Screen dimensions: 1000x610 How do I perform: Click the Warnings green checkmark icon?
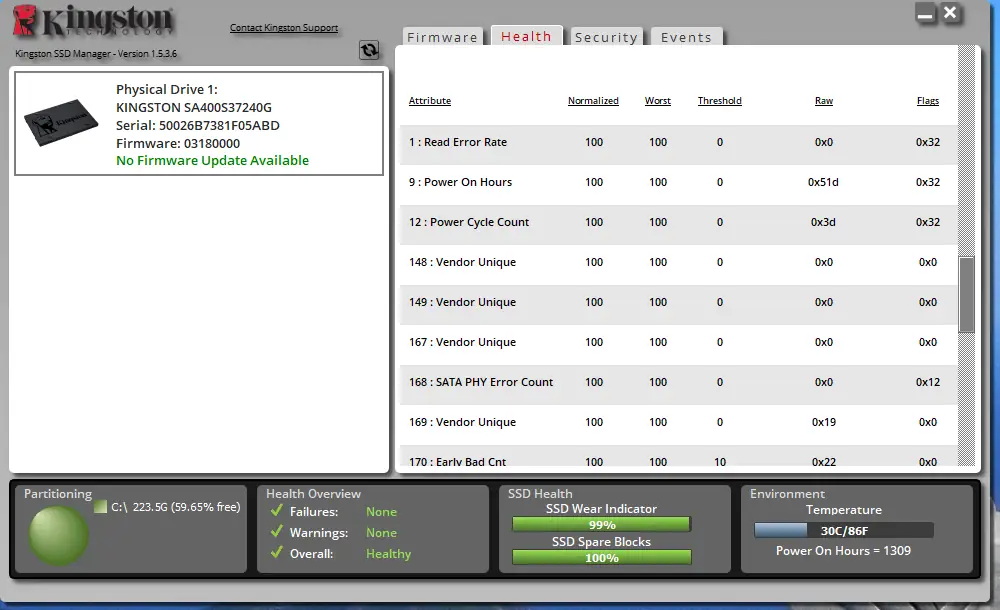click(x=277, y=532)
